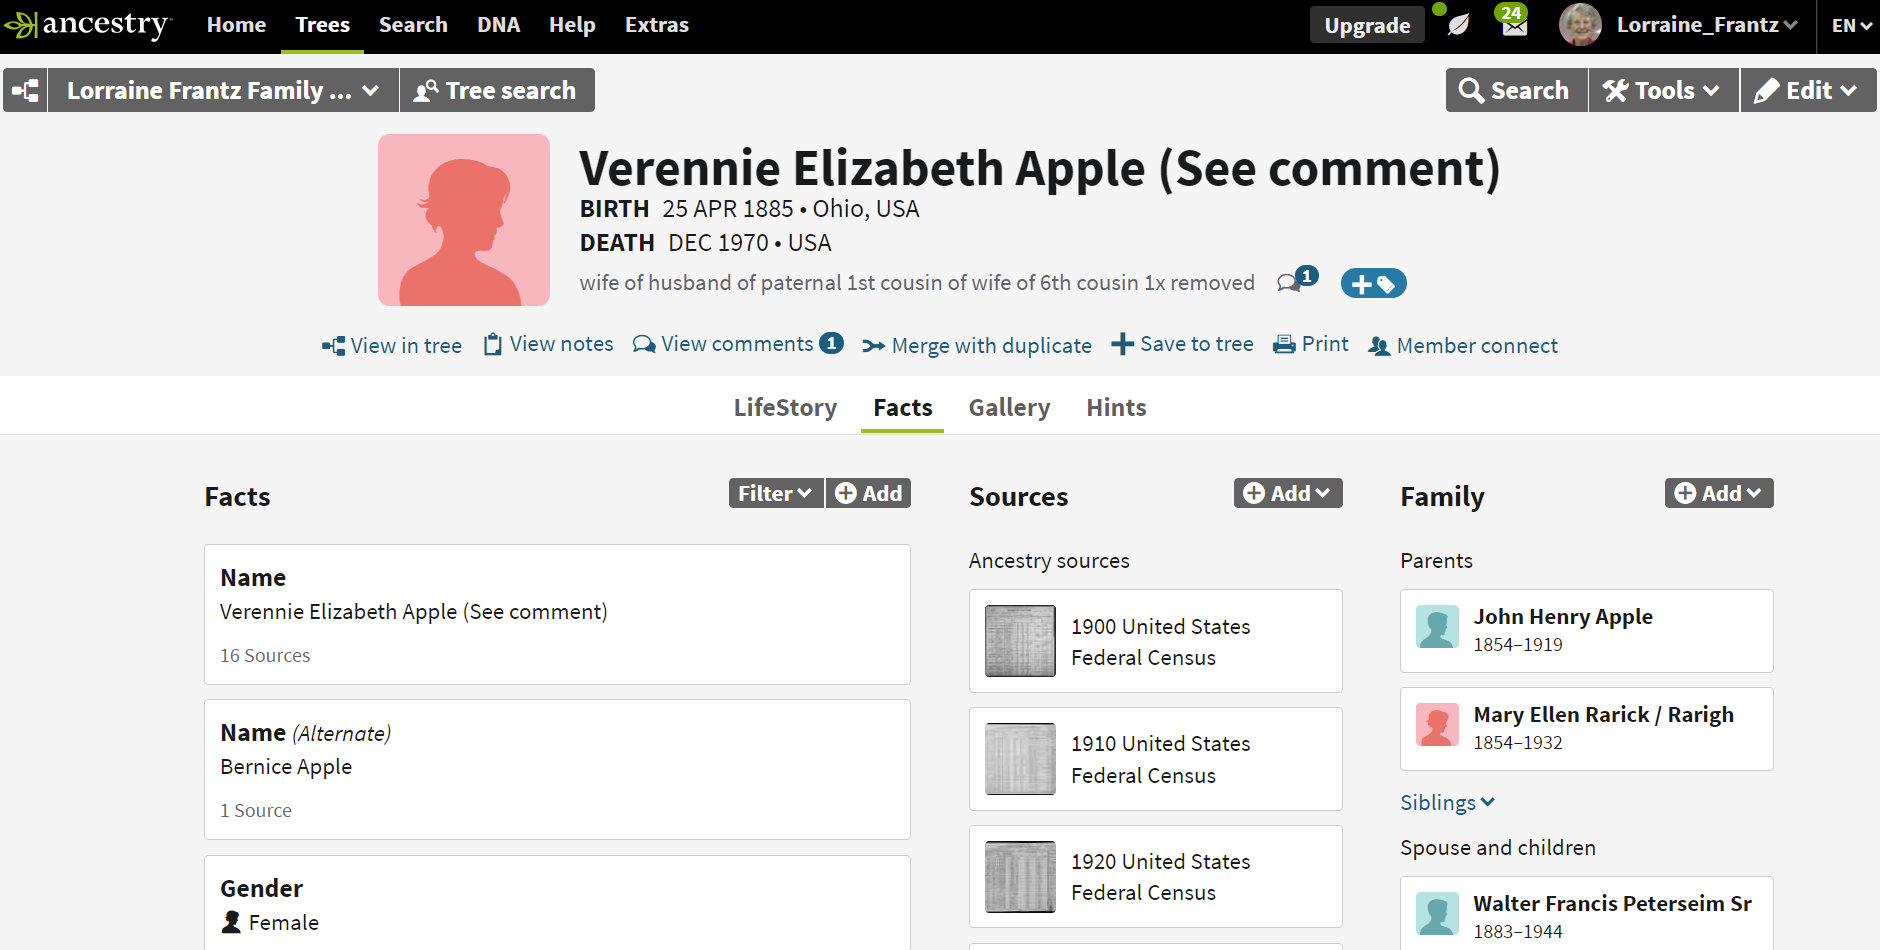Open the Filter dropdown in Facts
1880x950 pixels.
pyautogui.click(x=775, y=493)
